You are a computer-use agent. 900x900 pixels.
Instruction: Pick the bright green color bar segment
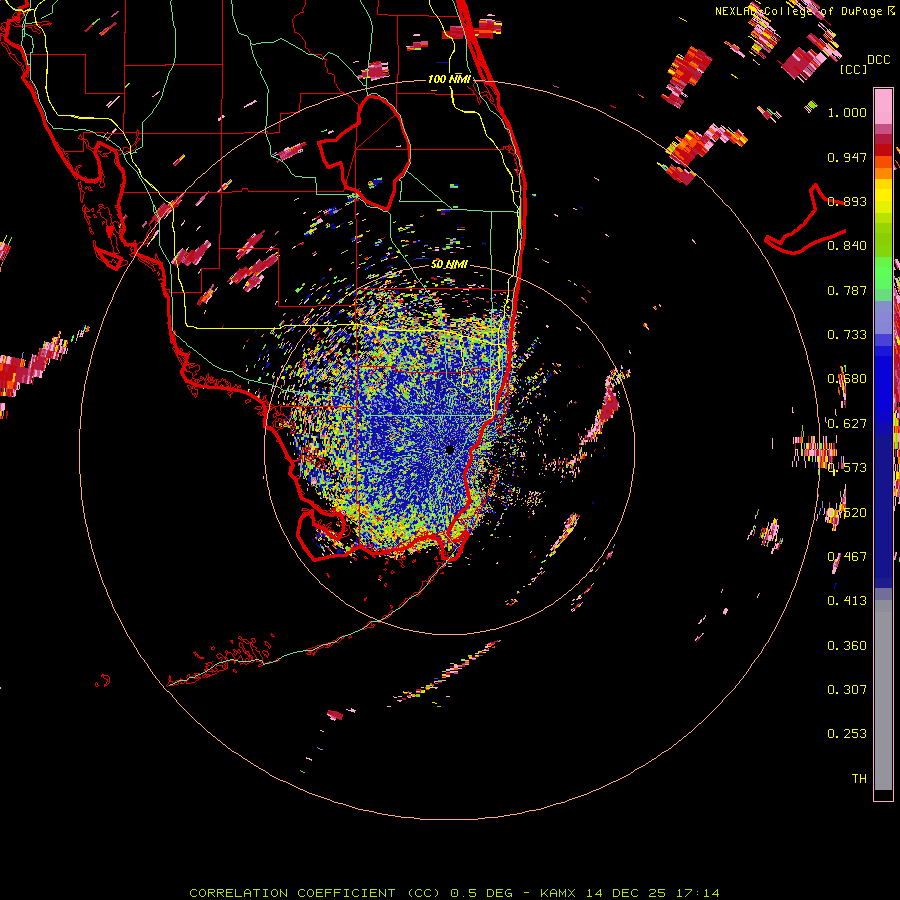click(x=883, y=273)
